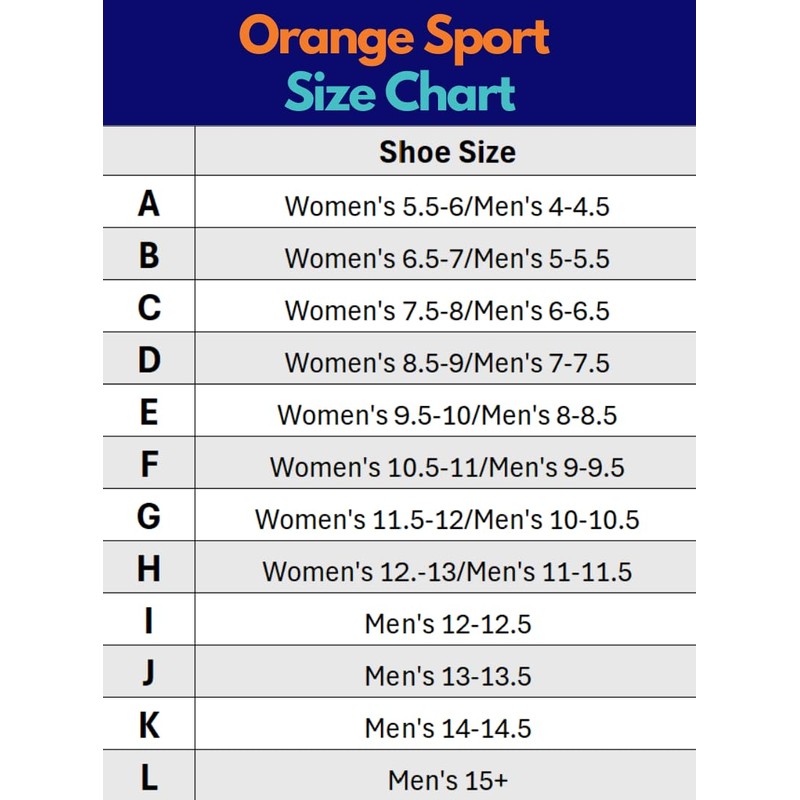Viewport: 800px width, 800px height.
Task: Click the size letter E cell
Action: (x=149, y=412)
